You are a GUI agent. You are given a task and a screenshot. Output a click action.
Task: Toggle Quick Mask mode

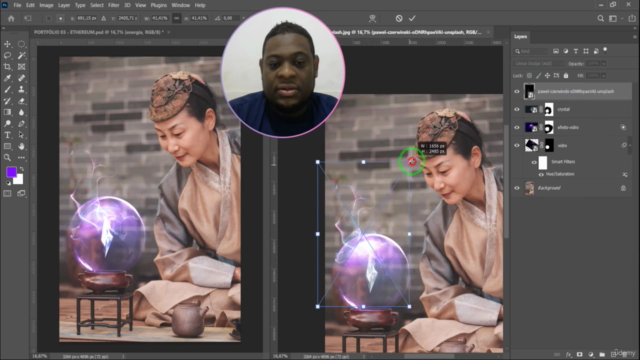7,193
